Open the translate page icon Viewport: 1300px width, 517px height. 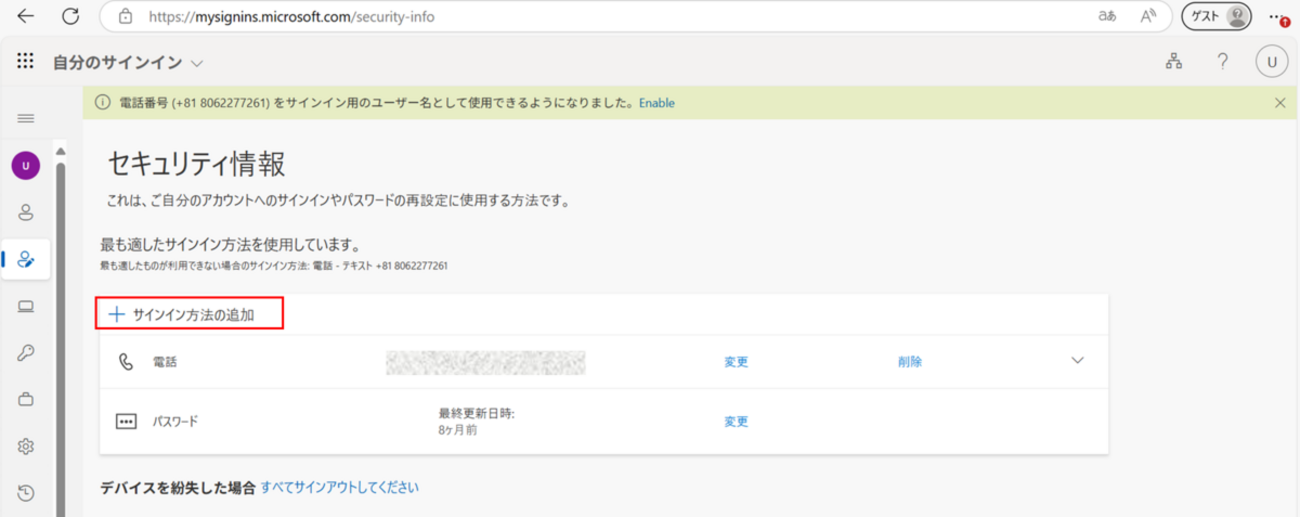[1107, 16]
